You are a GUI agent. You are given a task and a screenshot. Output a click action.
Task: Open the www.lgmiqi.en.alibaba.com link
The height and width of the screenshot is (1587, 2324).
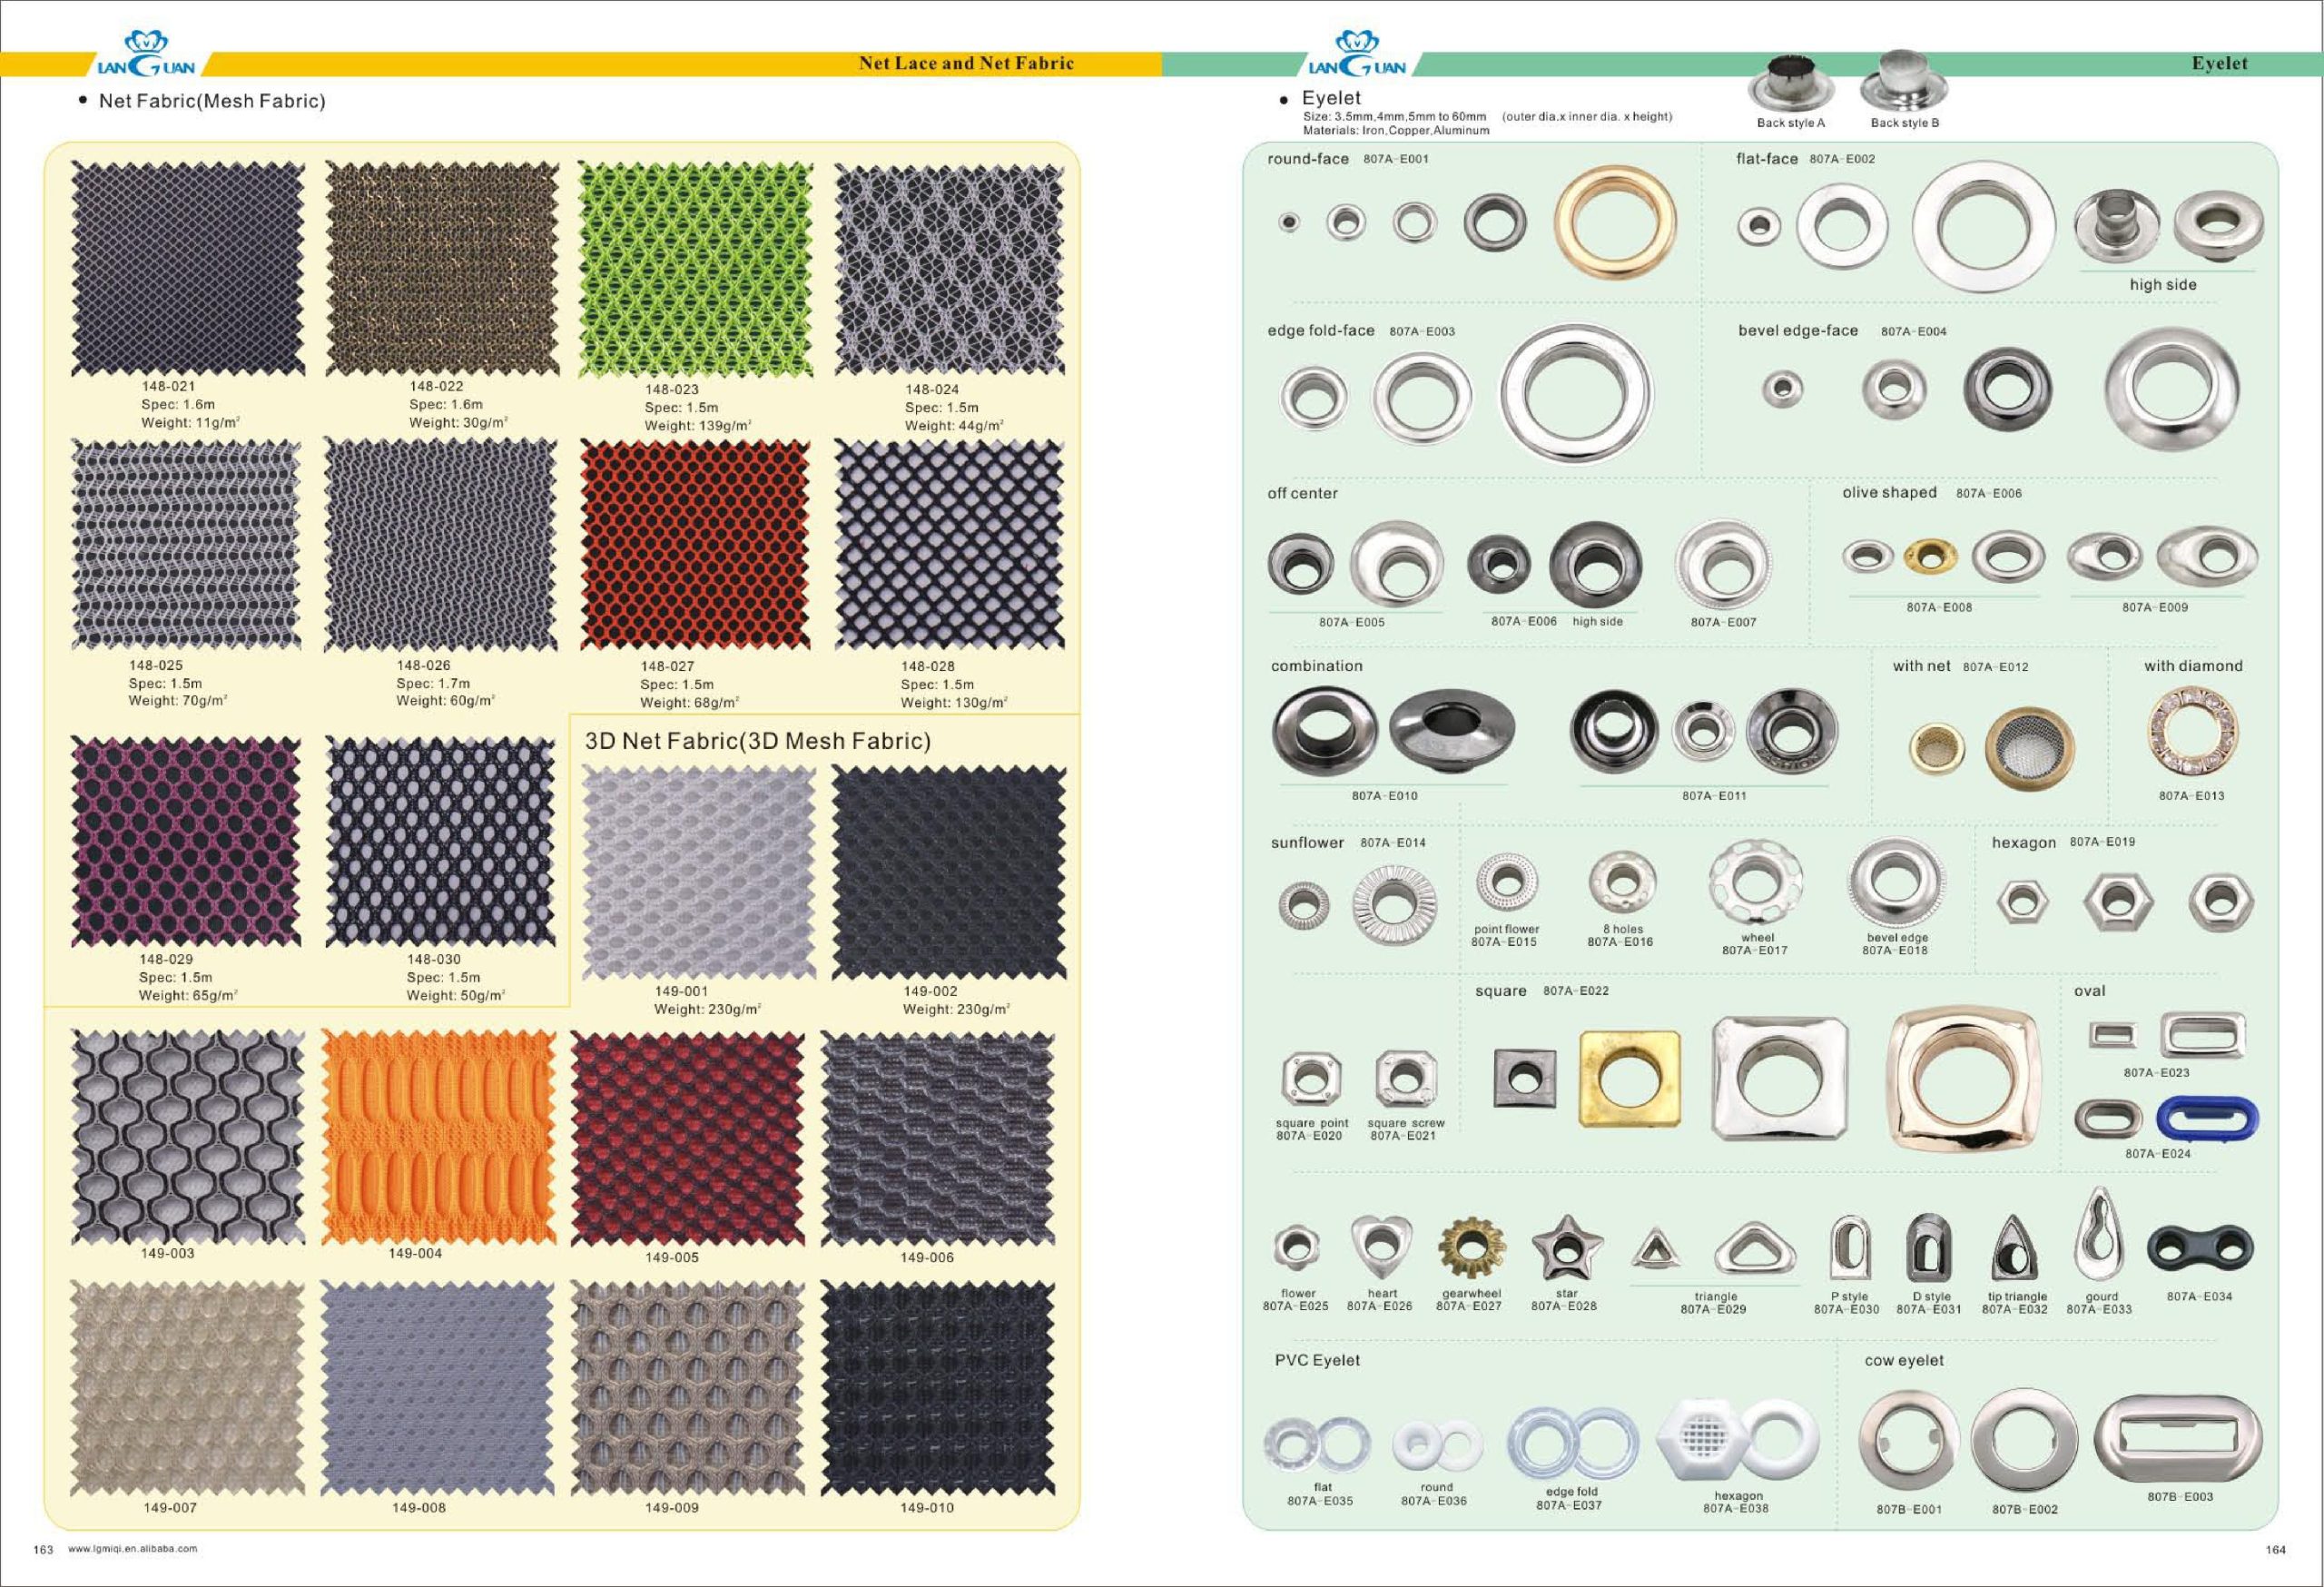tap(132, 1549)
